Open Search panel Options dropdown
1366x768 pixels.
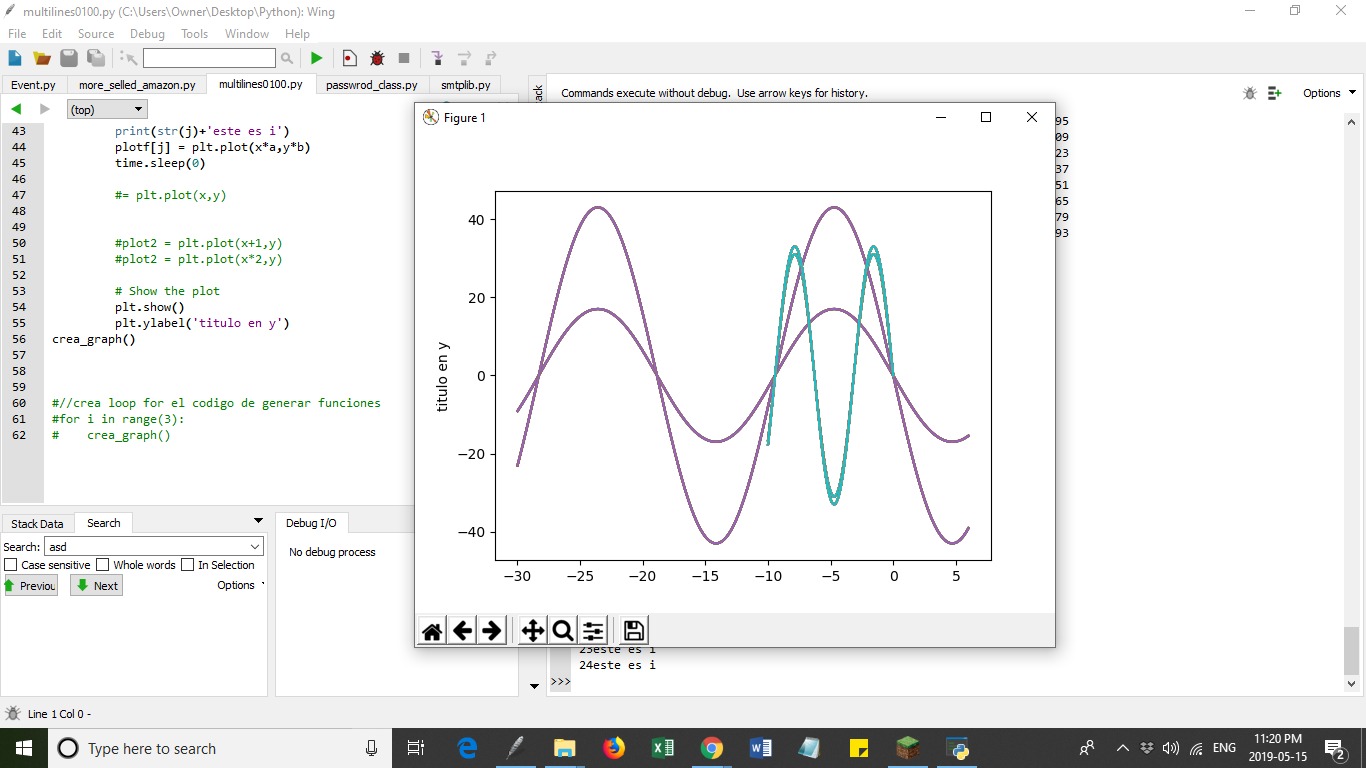pos(241,585)
